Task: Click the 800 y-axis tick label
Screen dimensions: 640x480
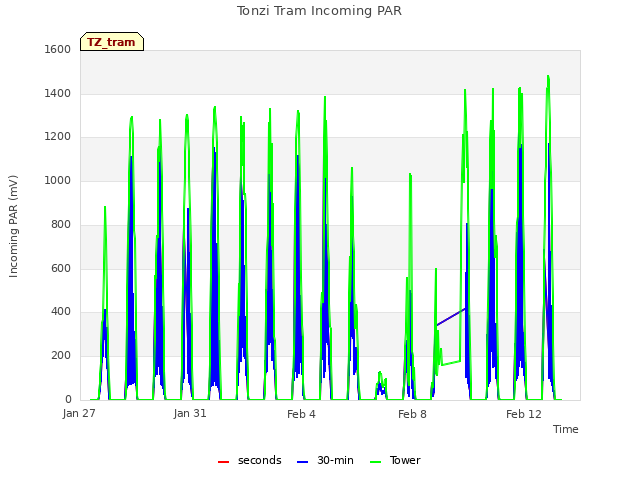Action: pyautogui.click(x=61, y=224)
